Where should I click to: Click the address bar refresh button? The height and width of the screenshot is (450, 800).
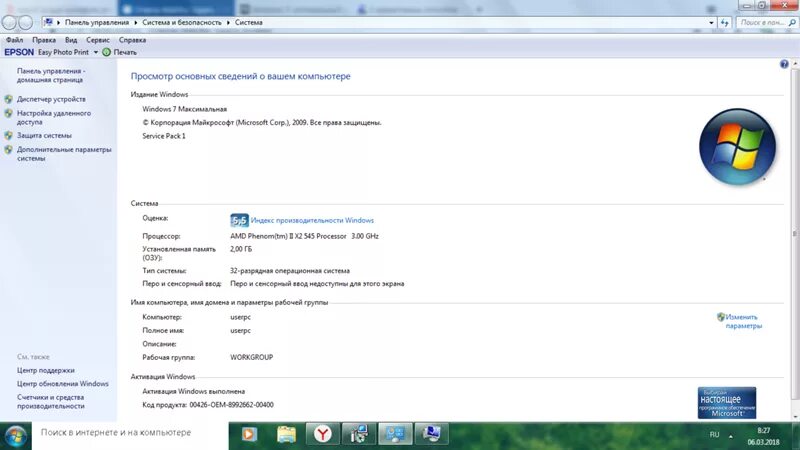pyautogui.click(x=724, y=22)
